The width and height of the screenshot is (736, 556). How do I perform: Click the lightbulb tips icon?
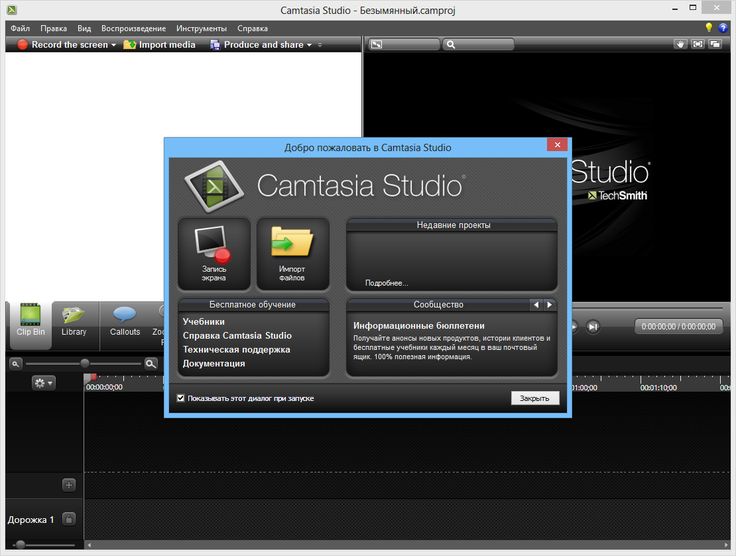708,28
